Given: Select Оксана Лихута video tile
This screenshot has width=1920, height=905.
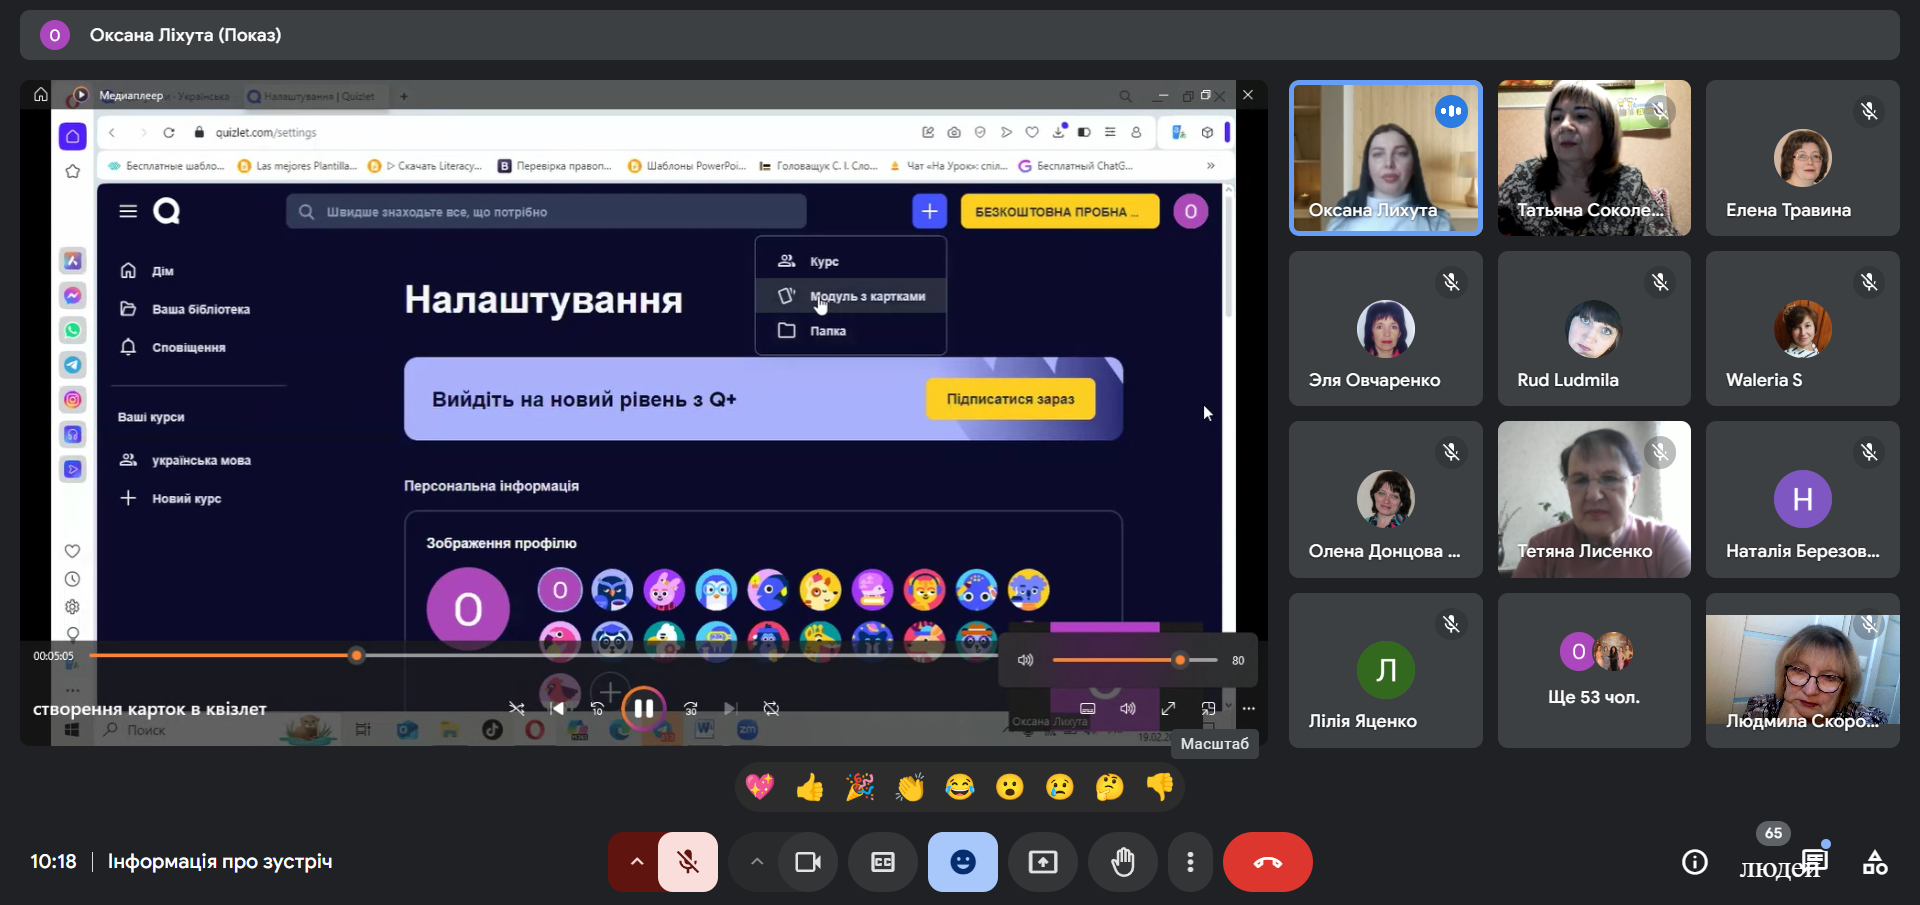Looking at the screenshot, I should tap(1386, 158).
